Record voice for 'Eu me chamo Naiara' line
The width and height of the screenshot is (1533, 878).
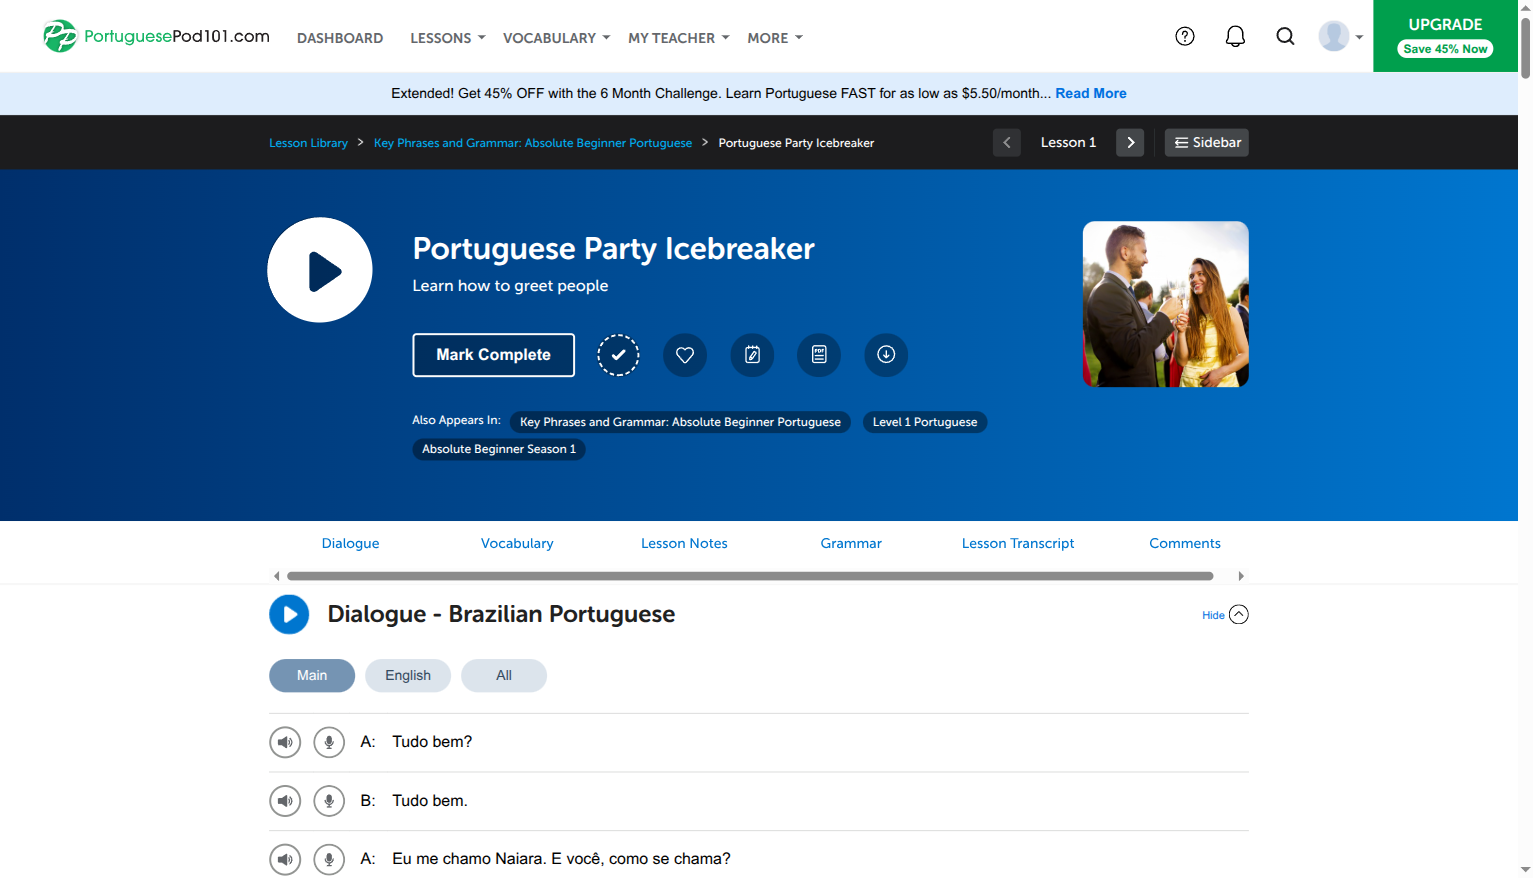click(x=329, y=859)
